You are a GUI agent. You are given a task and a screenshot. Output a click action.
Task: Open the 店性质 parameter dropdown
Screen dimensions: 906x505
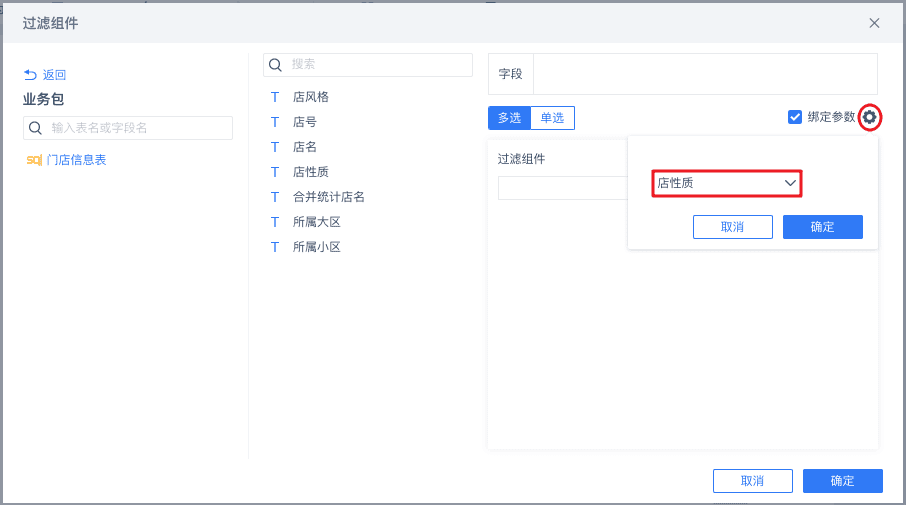727,183
